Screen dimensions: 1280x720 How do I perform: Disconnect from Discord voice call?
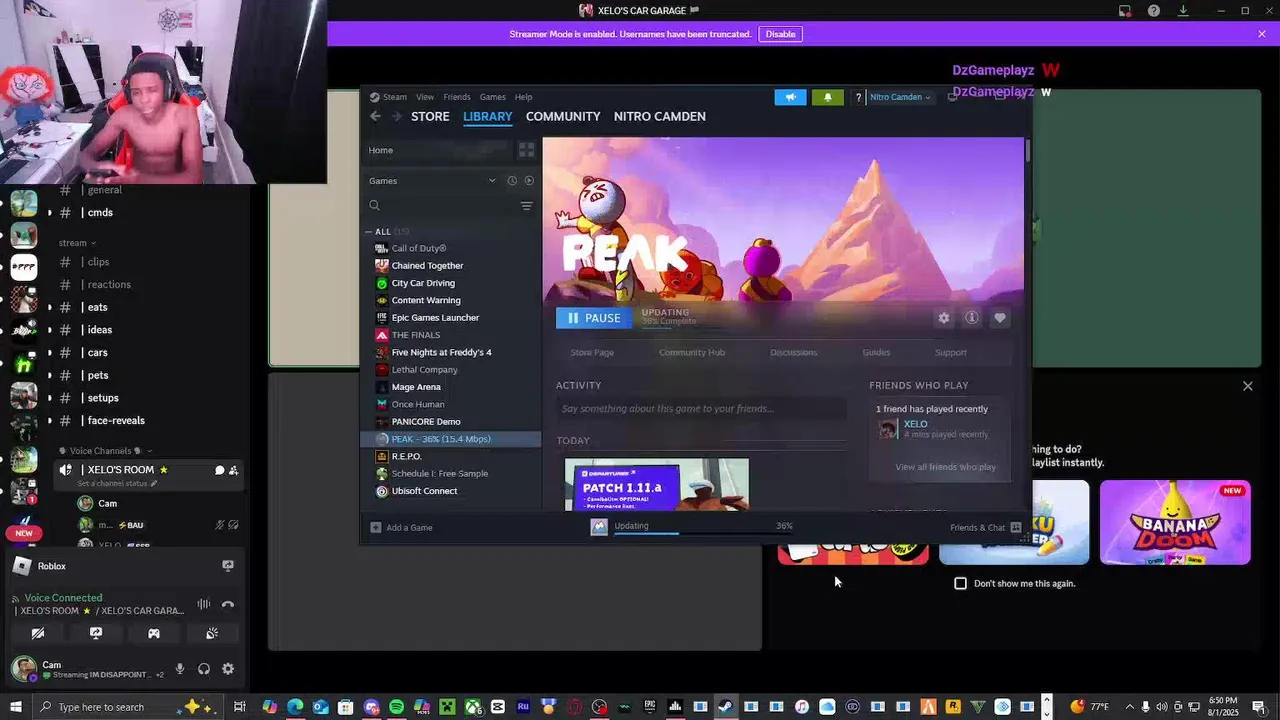227,604
